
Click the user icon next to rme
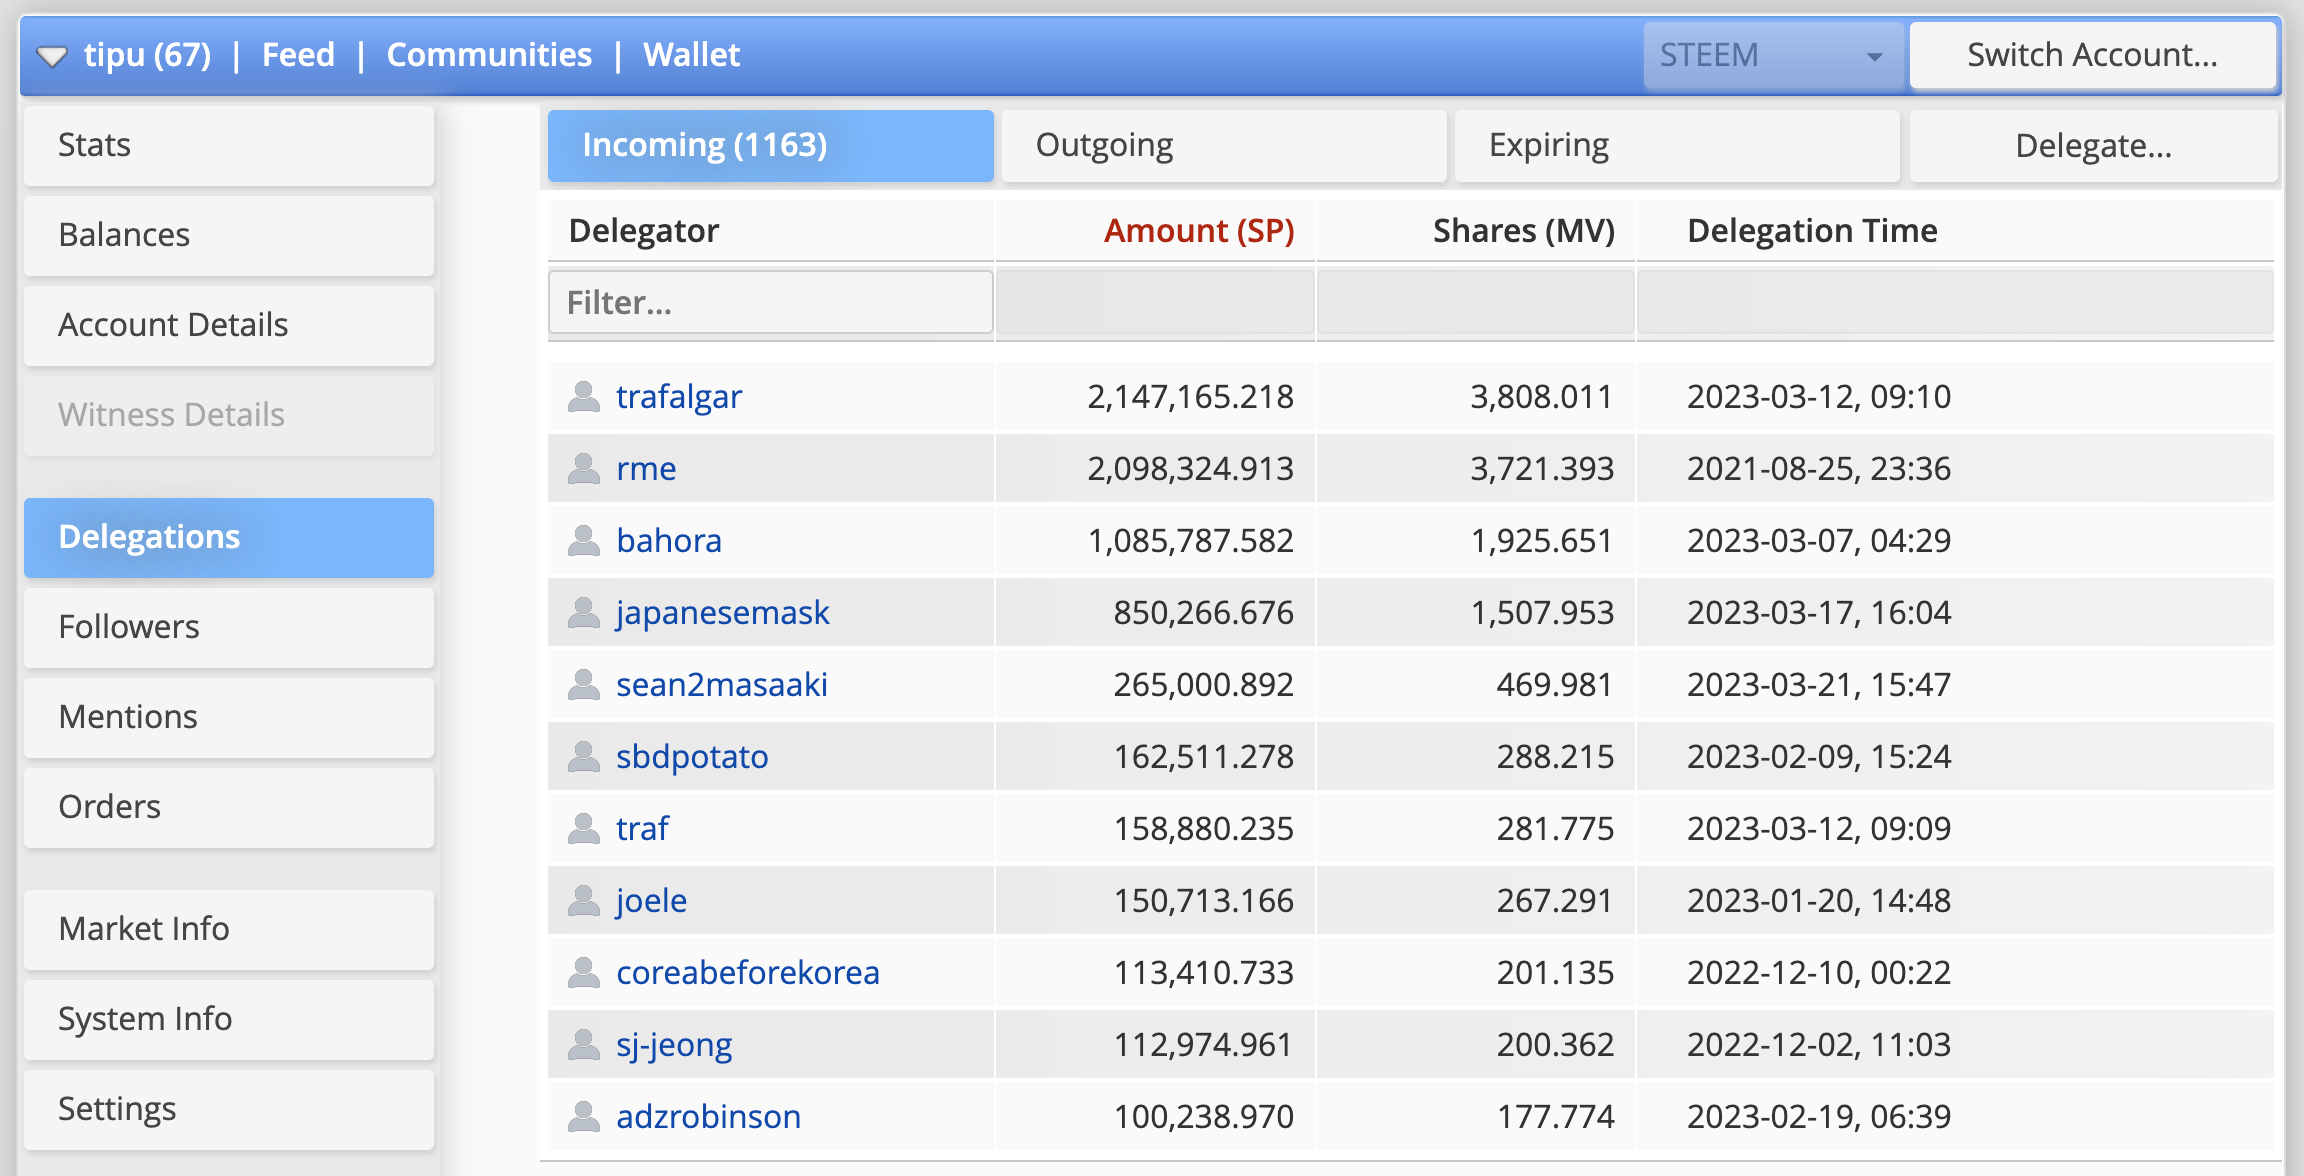click(583, 469)
